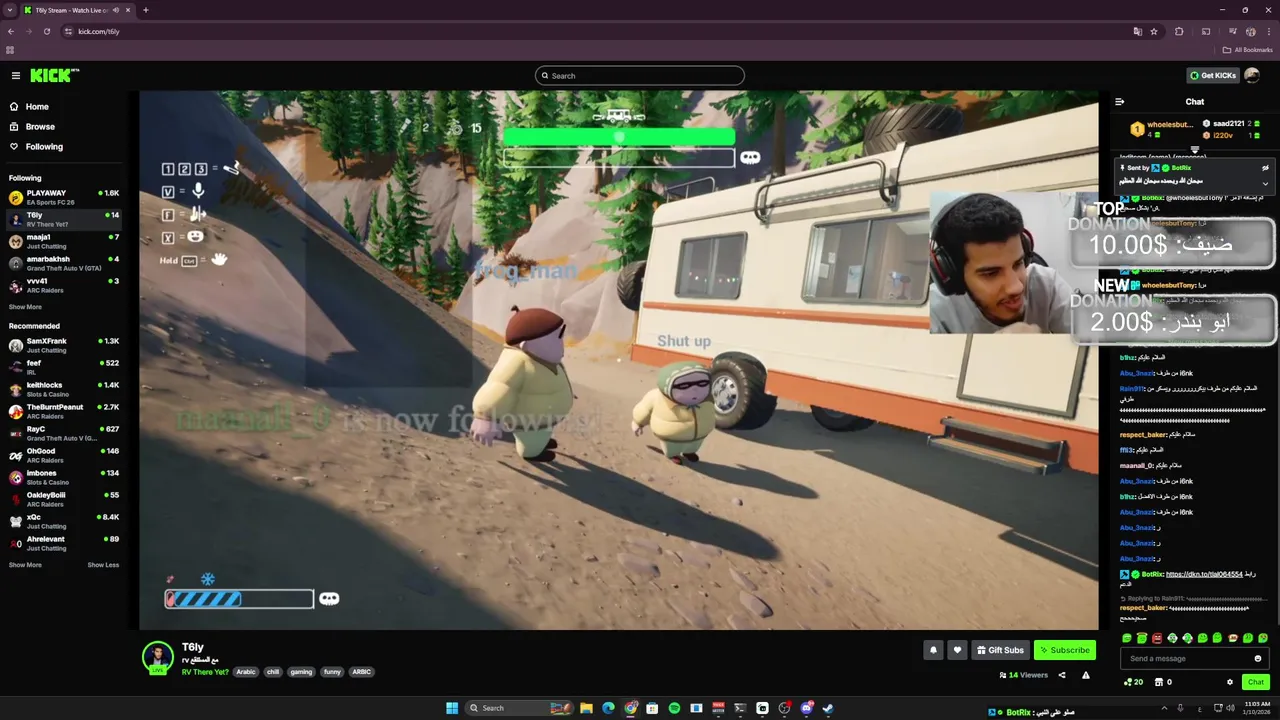This screenshot has height=720, width=1280.
Task: Open taskbar clock 11:03 AM
Action: tap(1257, 708)
